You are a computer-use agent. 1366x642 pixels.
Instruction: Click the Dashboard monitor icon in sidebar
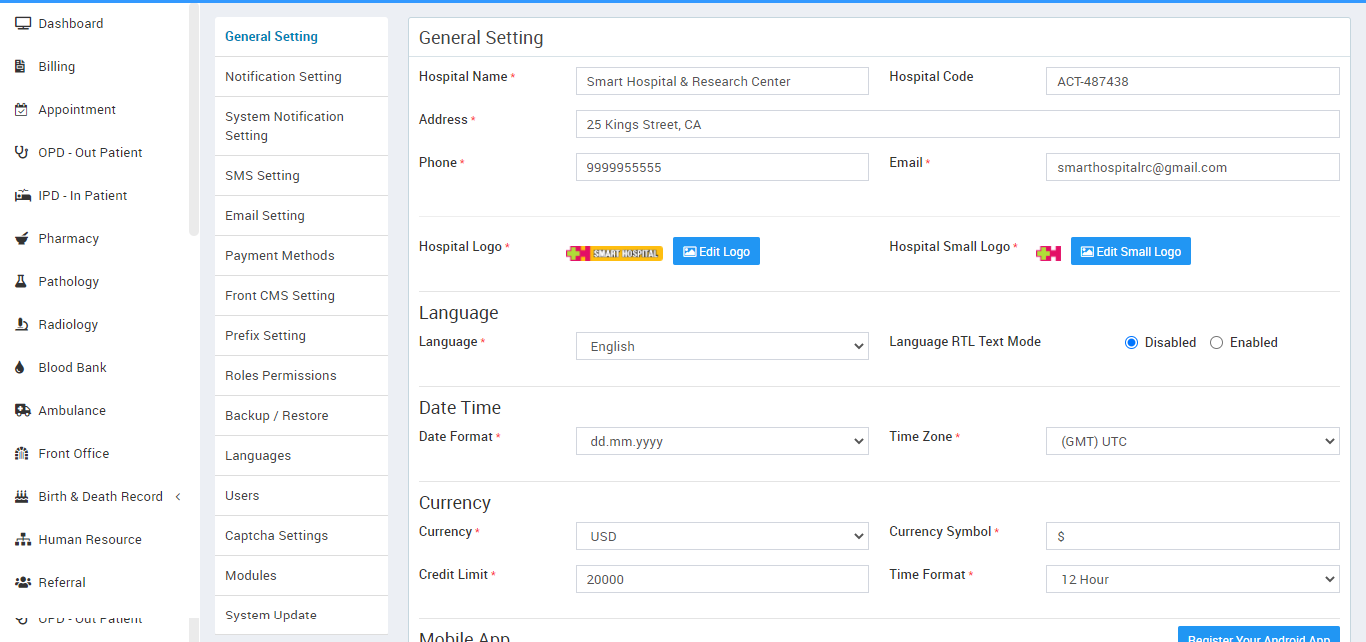tap(22, 24)
